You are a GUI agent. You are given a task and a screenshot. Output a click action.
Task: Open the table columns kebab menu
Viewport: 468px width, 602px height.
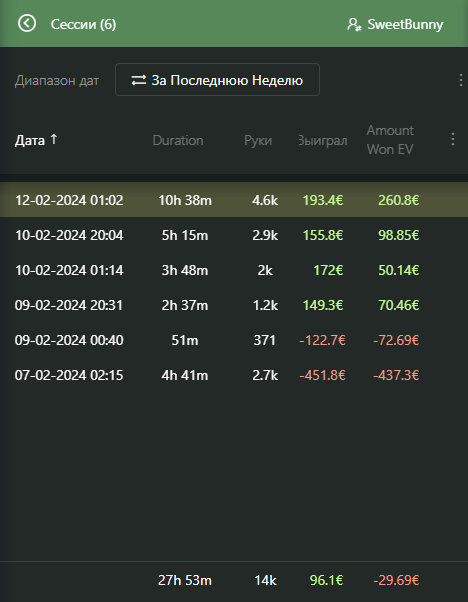pos(453,139)
